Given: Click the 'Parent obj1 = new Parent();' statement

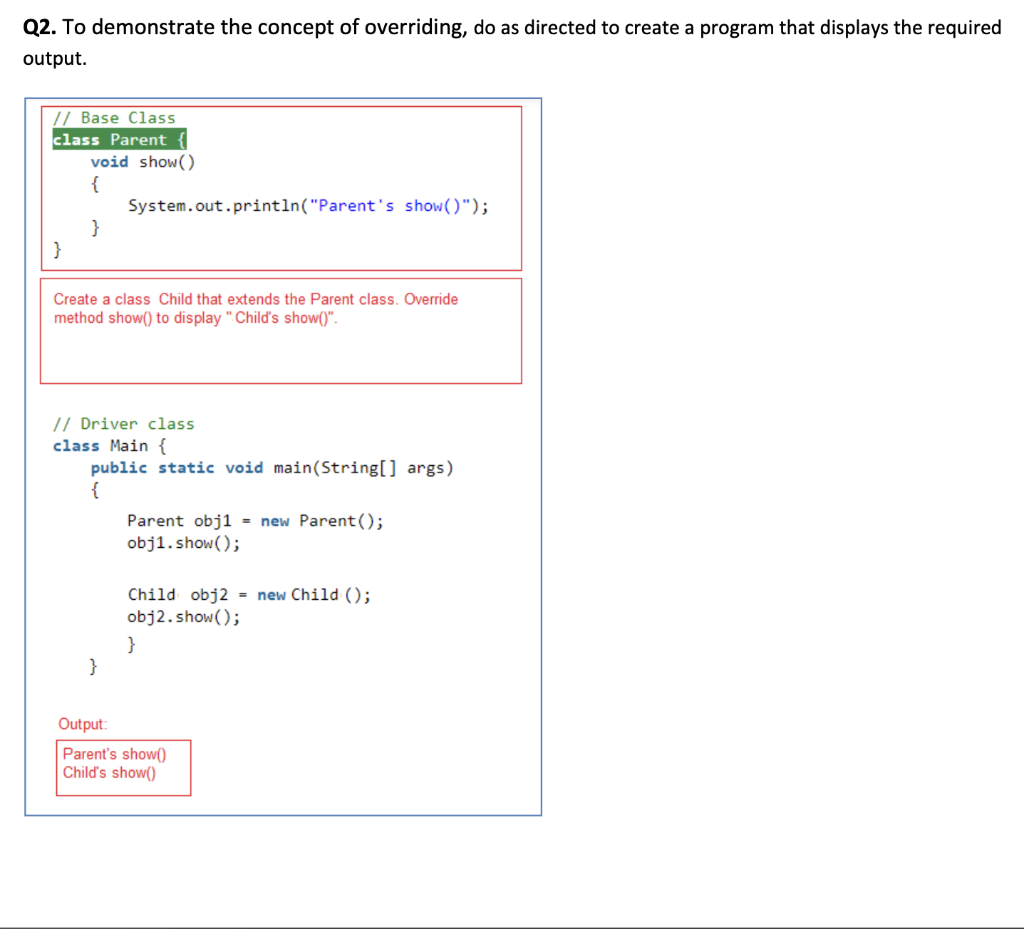Looking at the screenshot, I should (255, 520).
